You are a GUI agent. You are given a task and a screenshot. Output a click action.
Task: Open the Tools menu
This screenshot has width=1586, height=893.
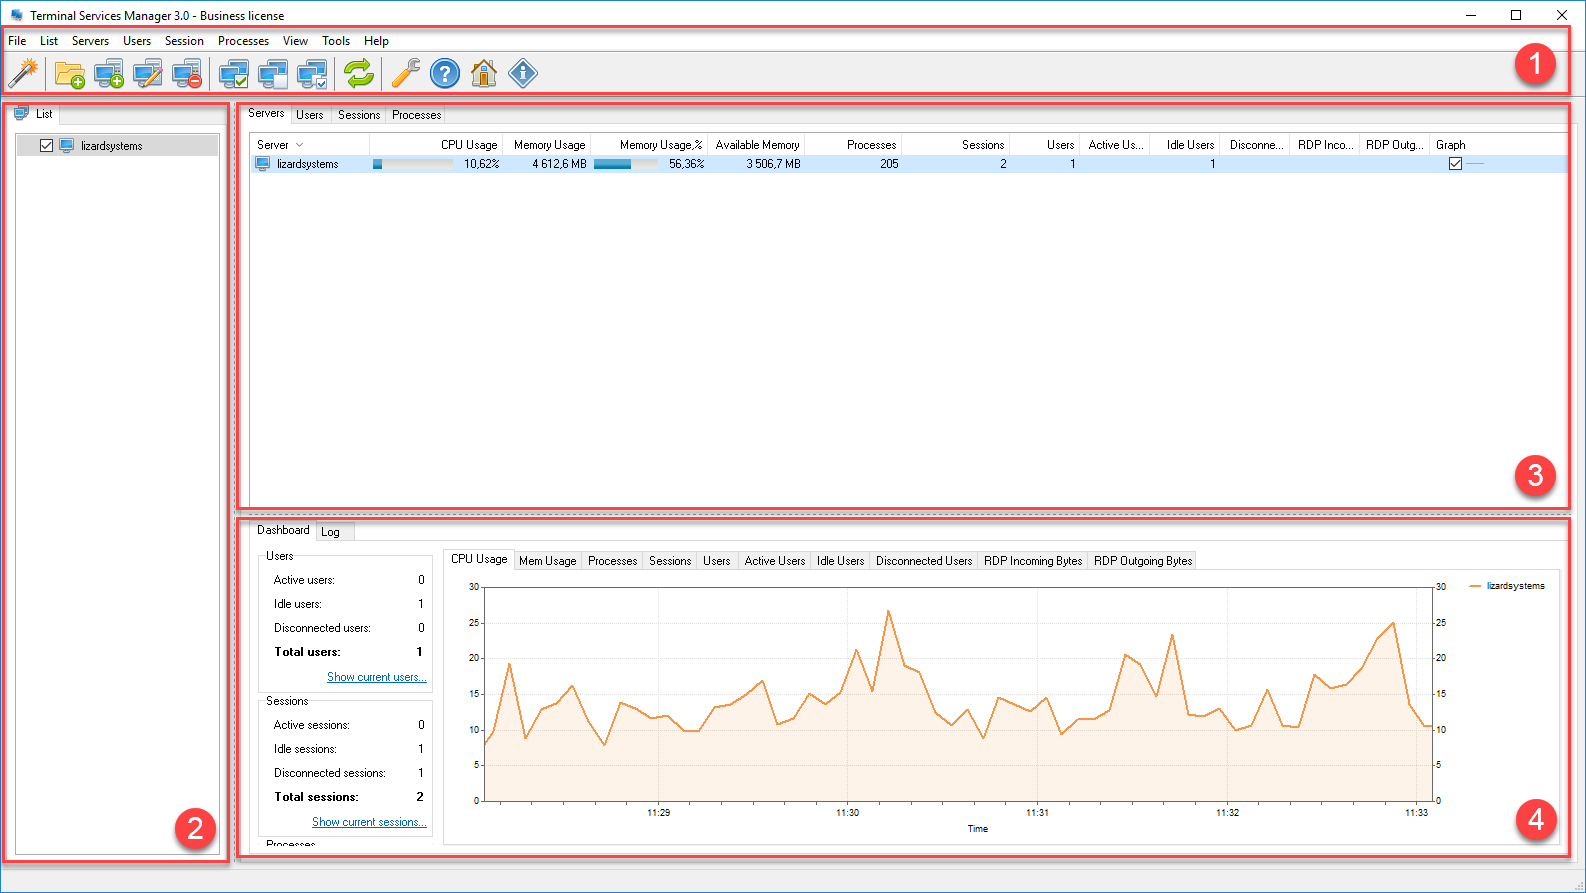tap(335, 41)
